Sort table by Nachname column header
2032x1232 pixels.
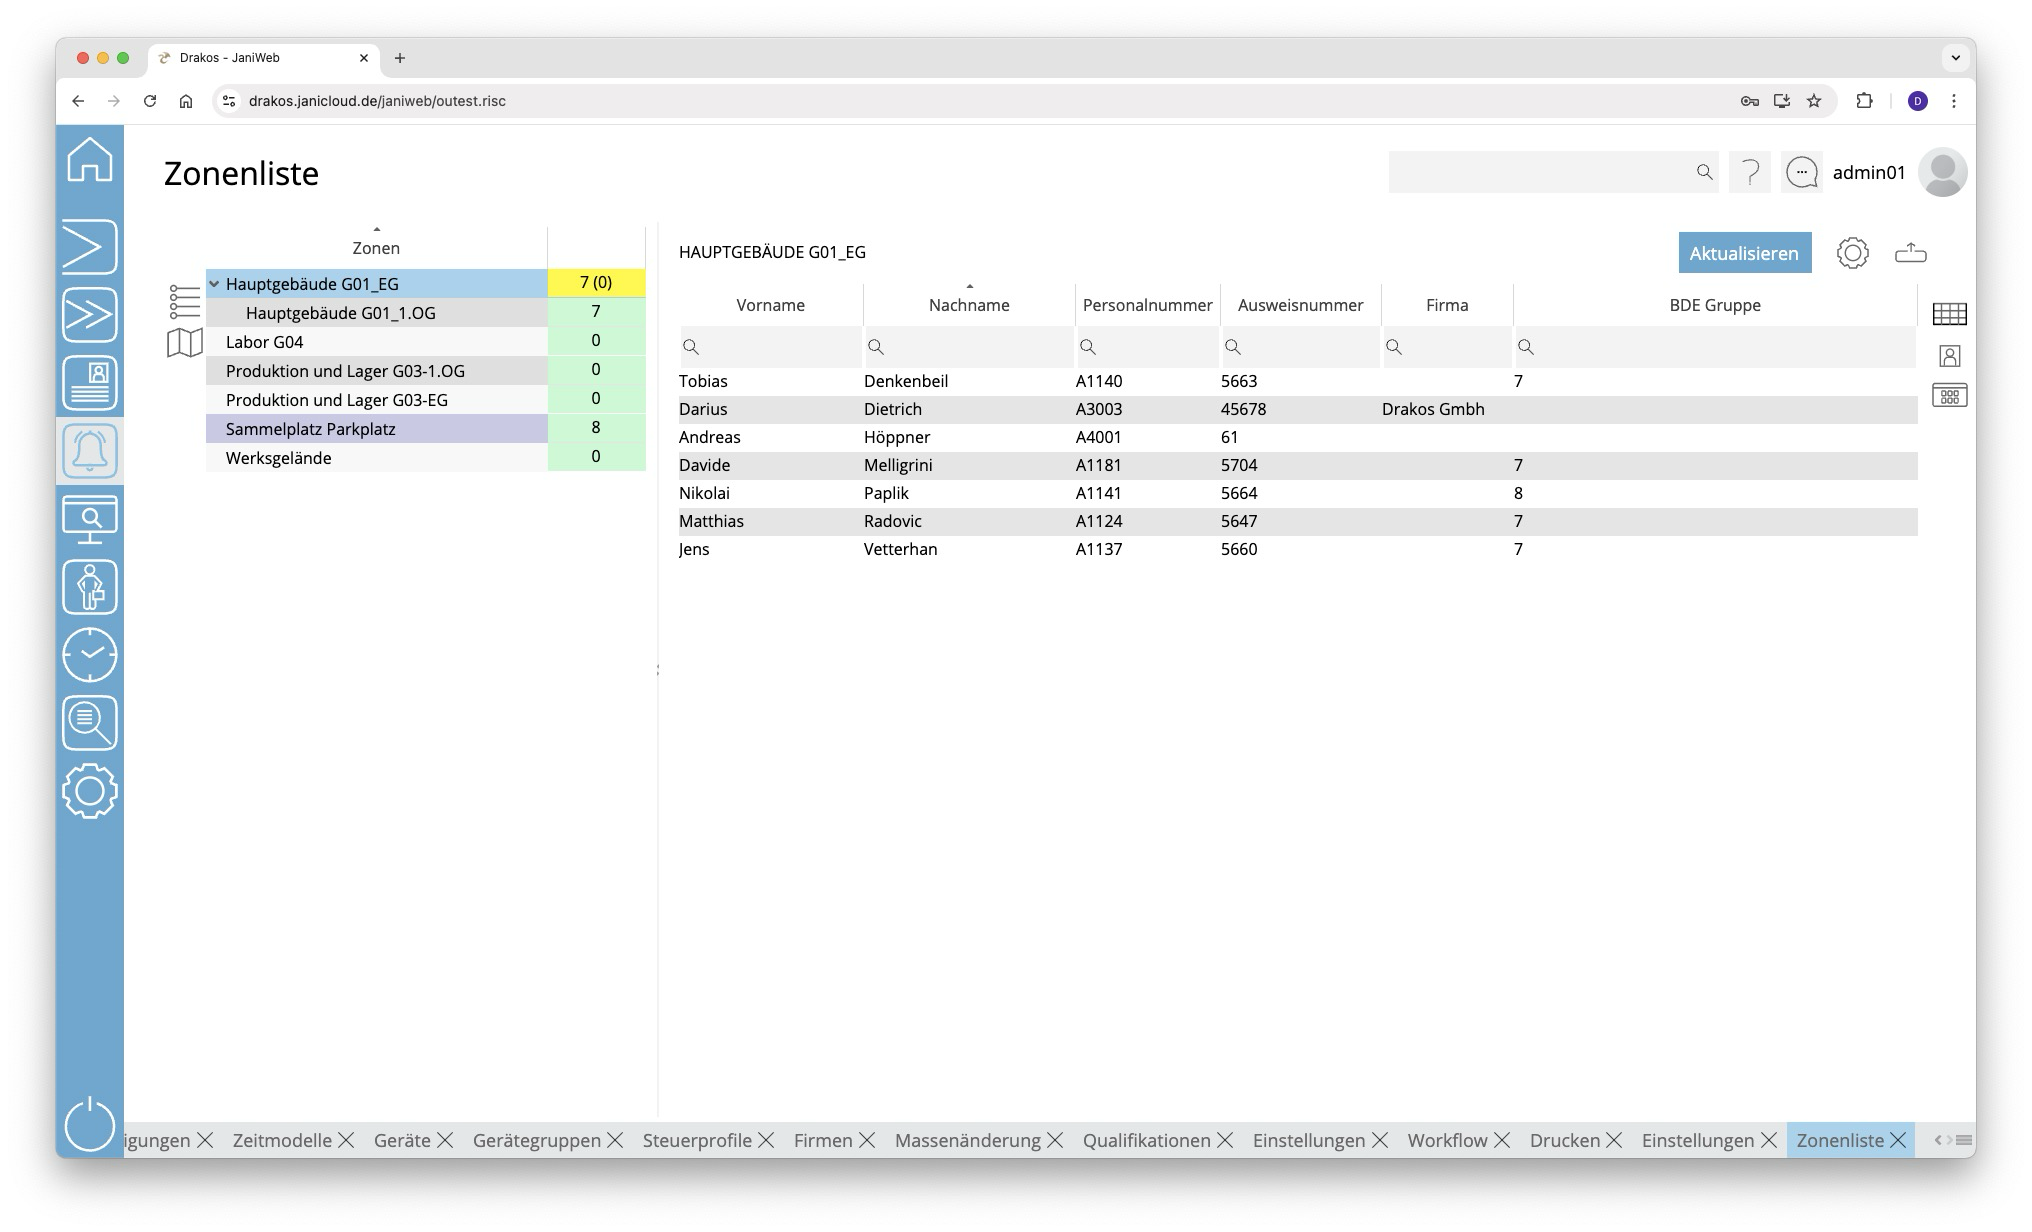point(968,305)
